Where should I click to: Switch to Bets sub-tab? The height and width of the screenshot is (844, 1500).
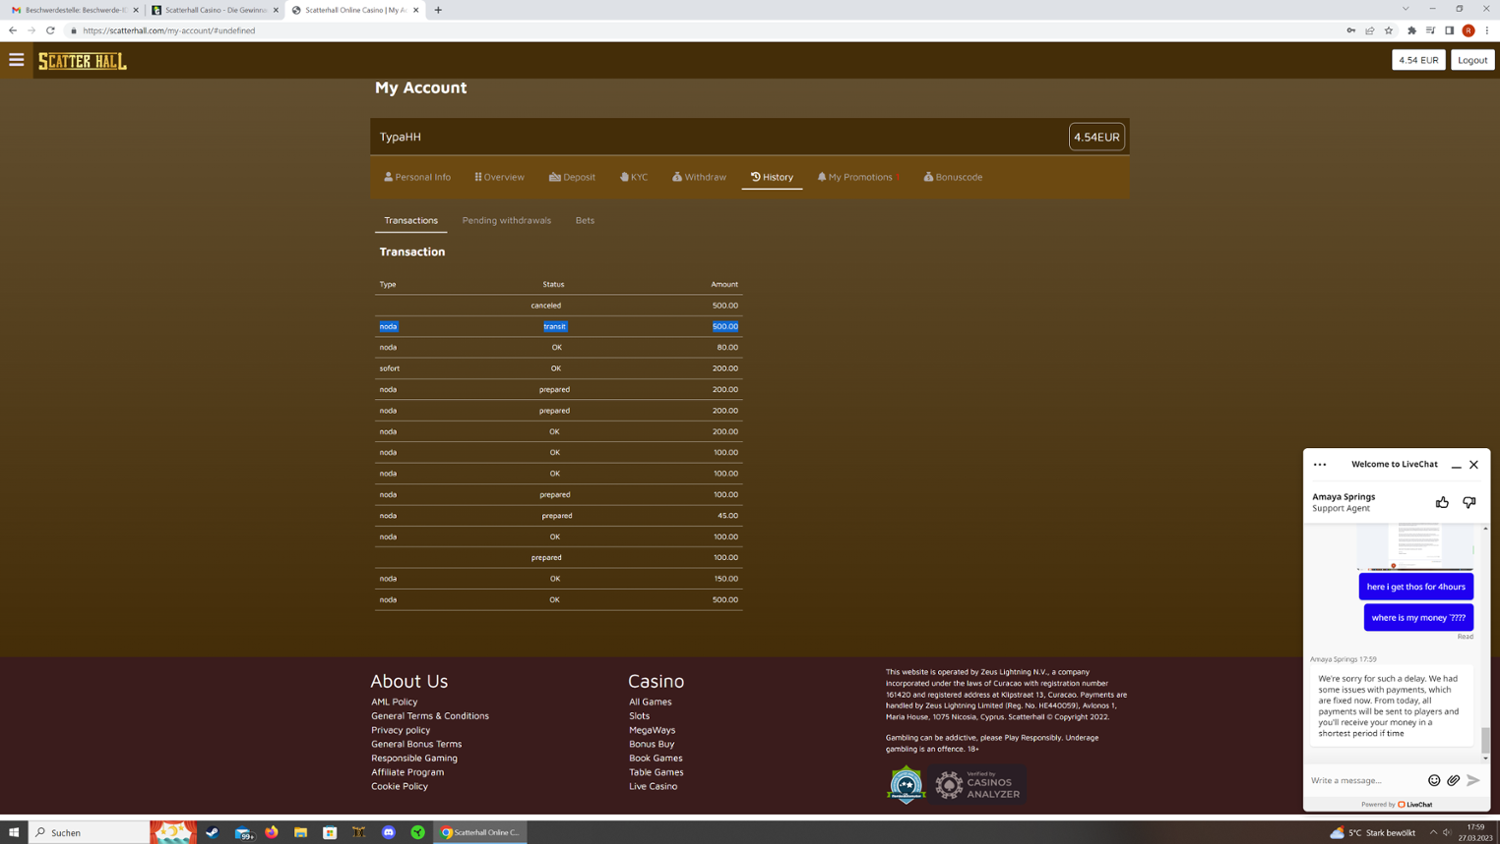tap(585, 220)
